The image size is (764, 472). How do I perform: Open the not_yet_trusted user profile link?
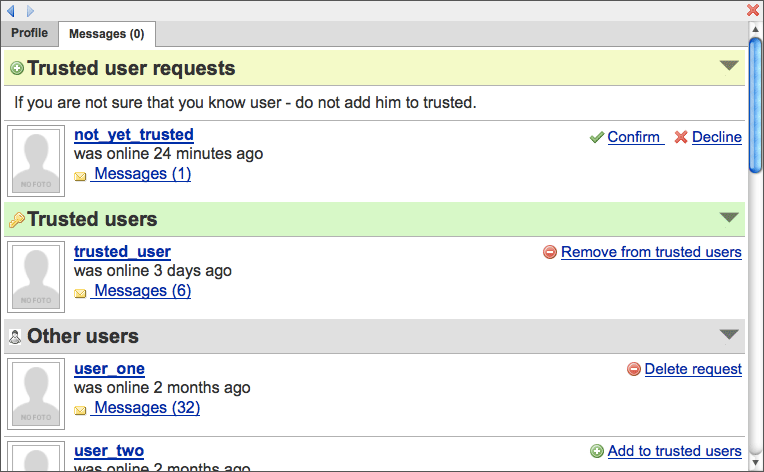134,135
